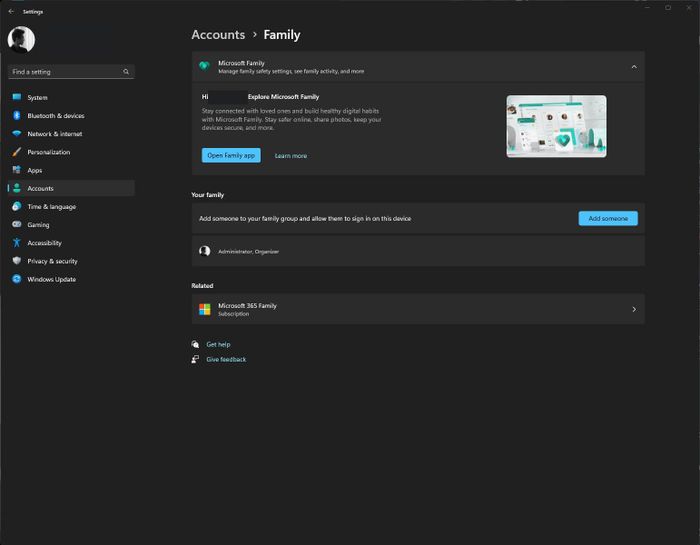Select the Windows Update sync icon
The height and width of the screenshot is (545, 700).
pyautogui.click(x=17, y=279)
